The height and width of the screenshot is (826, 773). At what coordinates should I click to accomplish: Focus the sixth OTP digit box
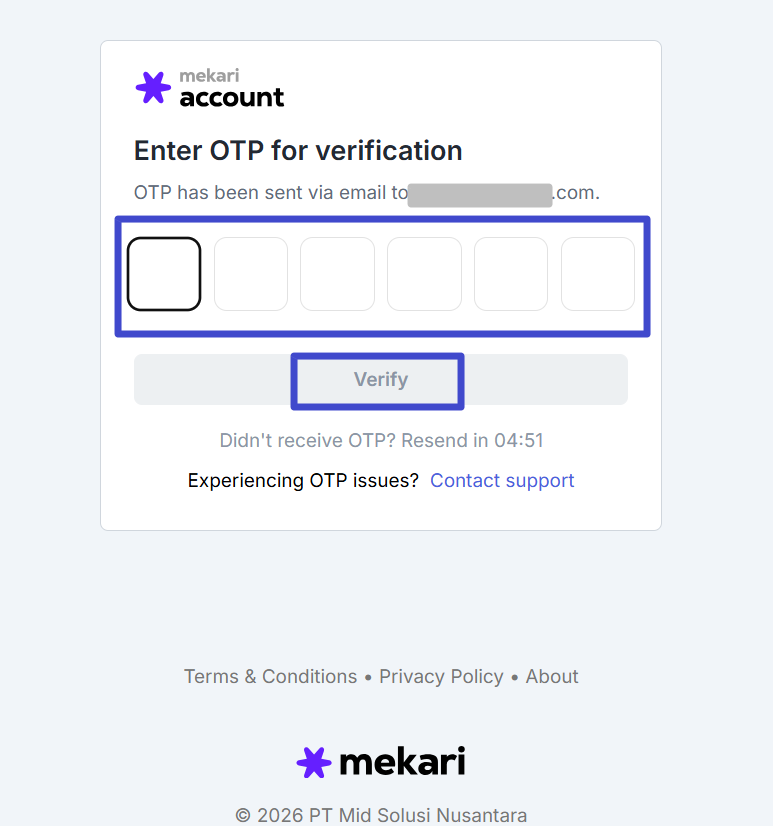click(597, 274)
